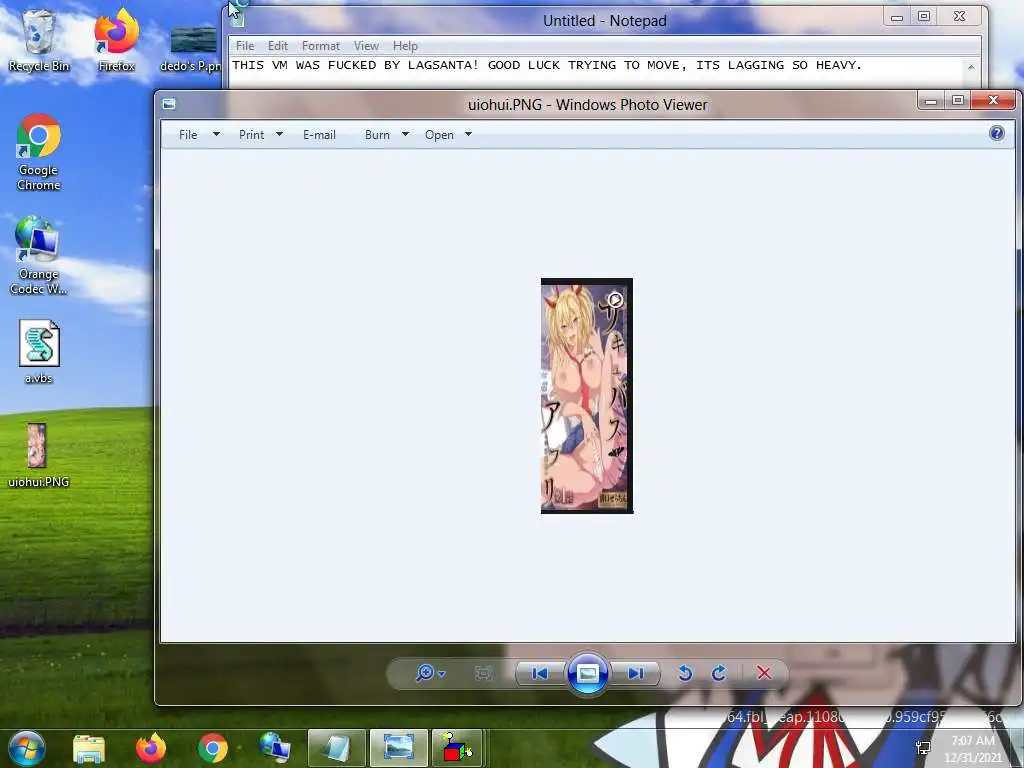Open the Recycle Bin desktop icon
This screenshot has height=768, width=1024.
point(38,40)
